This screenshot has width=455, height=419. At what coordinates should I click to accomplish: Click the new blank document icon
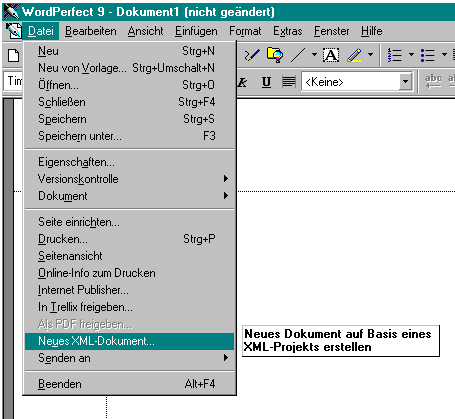(13, 55)
